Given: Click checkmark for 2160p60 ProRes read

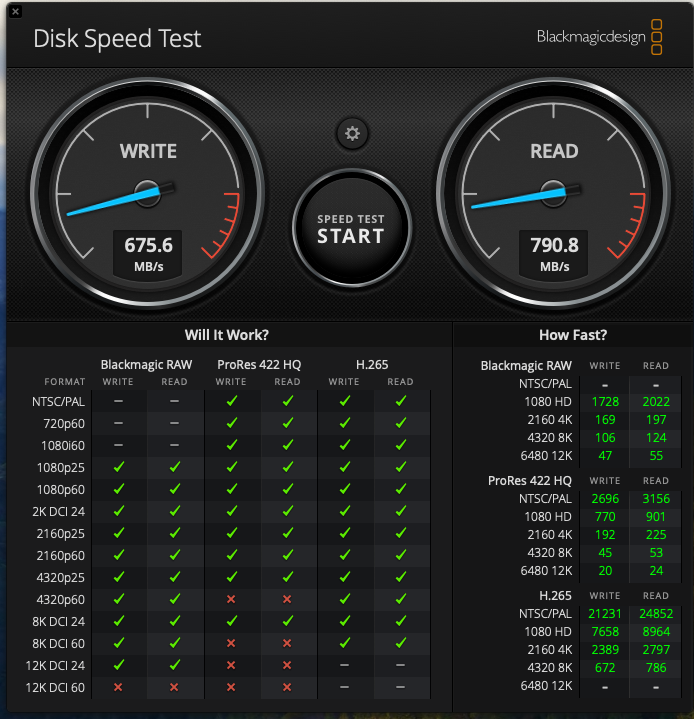Looking at the screenshot, I should [288, 555].
